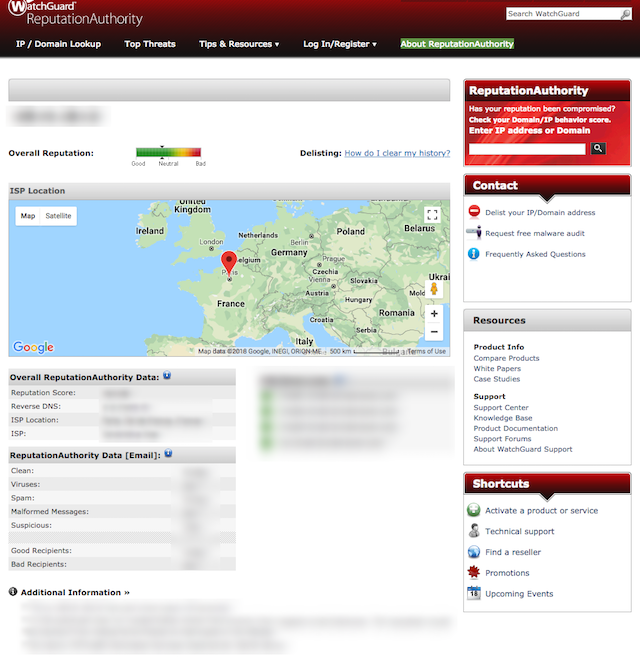The height and width of the screenshot is (661, 640).
Task: Click 'Delist your IP/Domain address' link
Action: [x=540, y=212]
